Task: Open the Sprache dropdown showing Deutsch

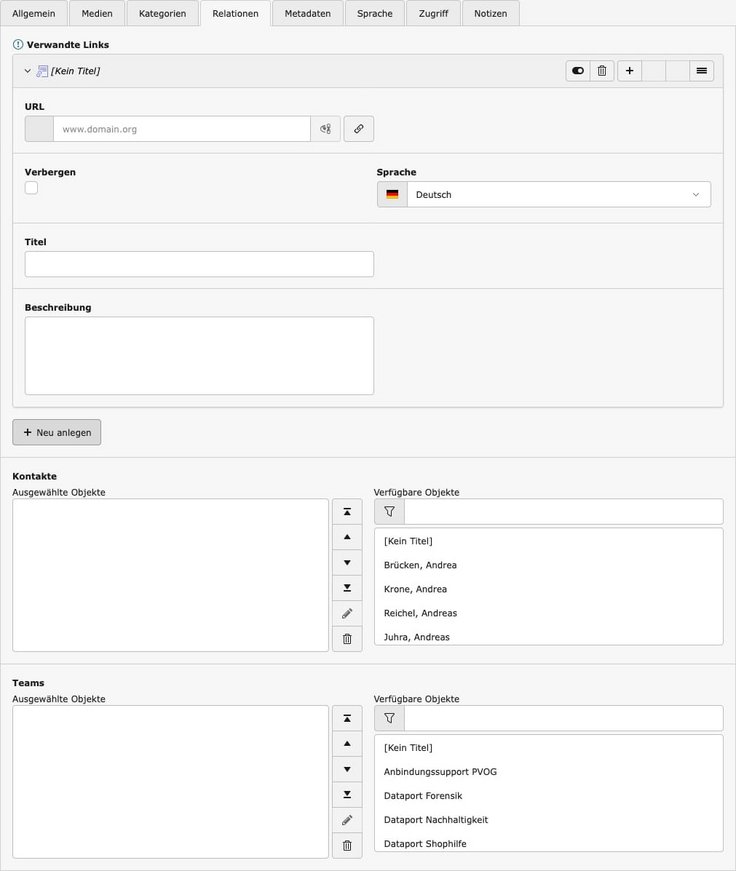Action: pos(544,195)
